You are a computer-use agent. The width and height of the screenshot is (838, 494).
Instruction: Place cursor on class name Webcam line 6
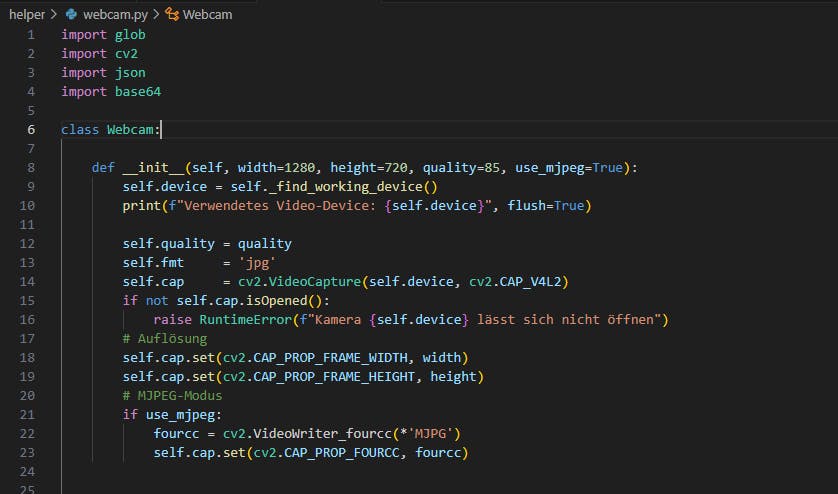130,130
